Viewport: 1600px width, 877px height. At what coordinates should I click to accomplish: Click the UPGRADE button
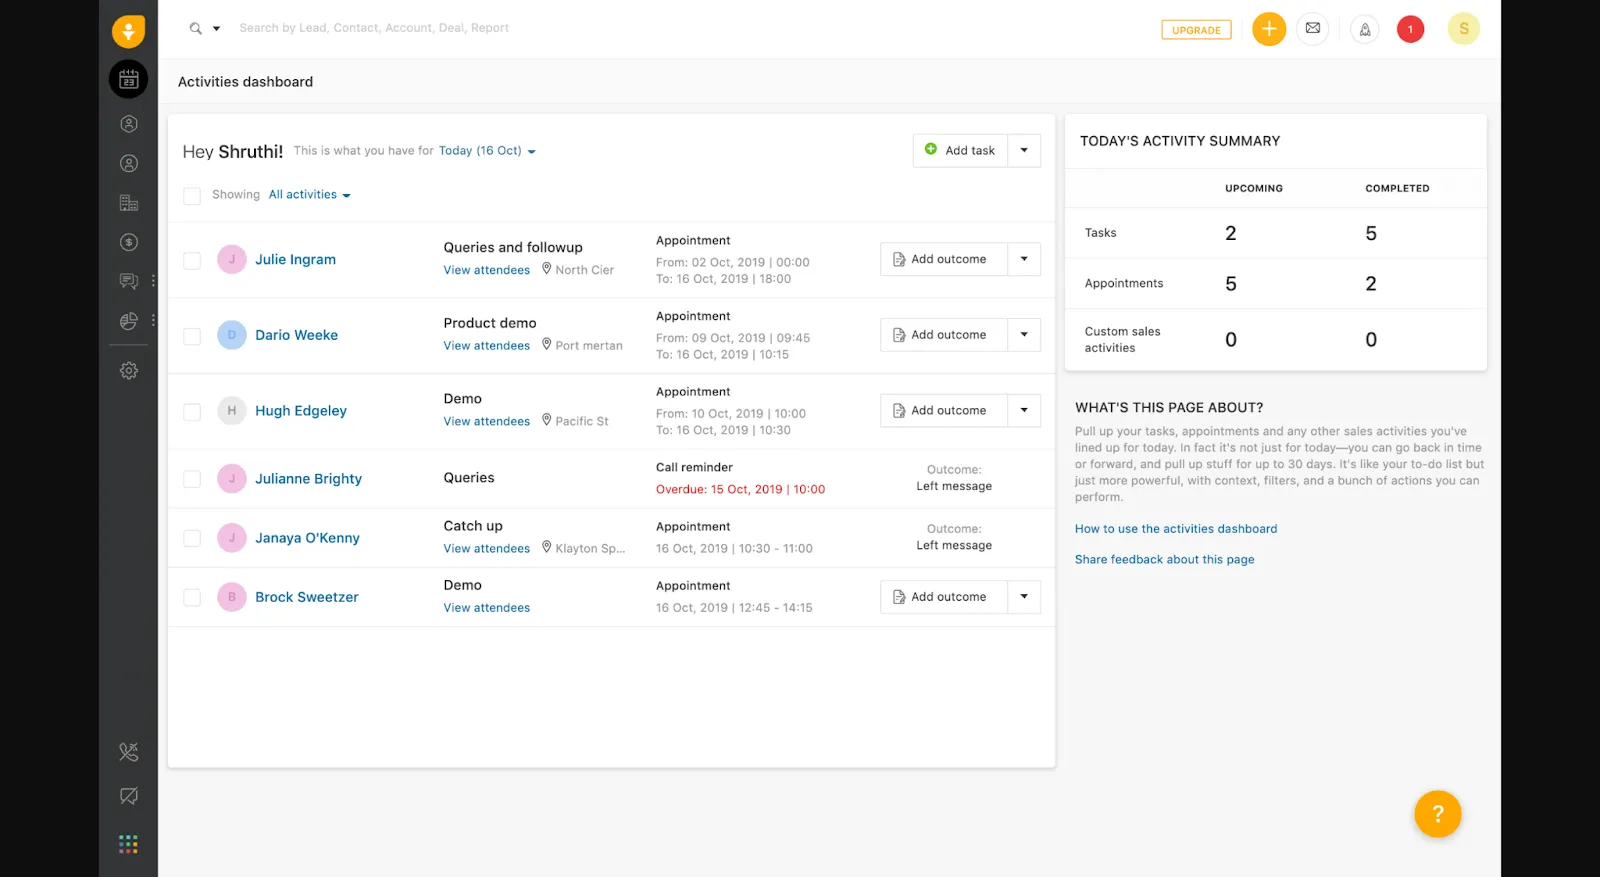1196,30
